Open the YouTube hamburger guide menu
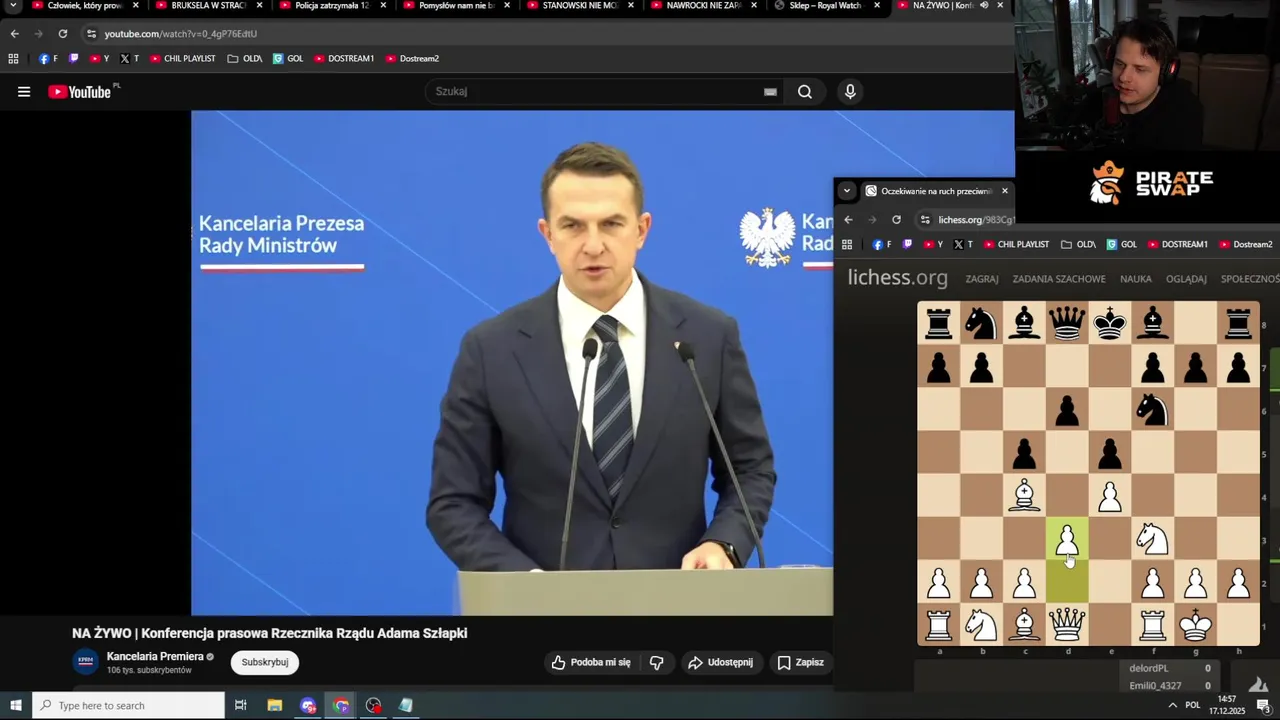The image size is (1280, 720). point(24,92)
